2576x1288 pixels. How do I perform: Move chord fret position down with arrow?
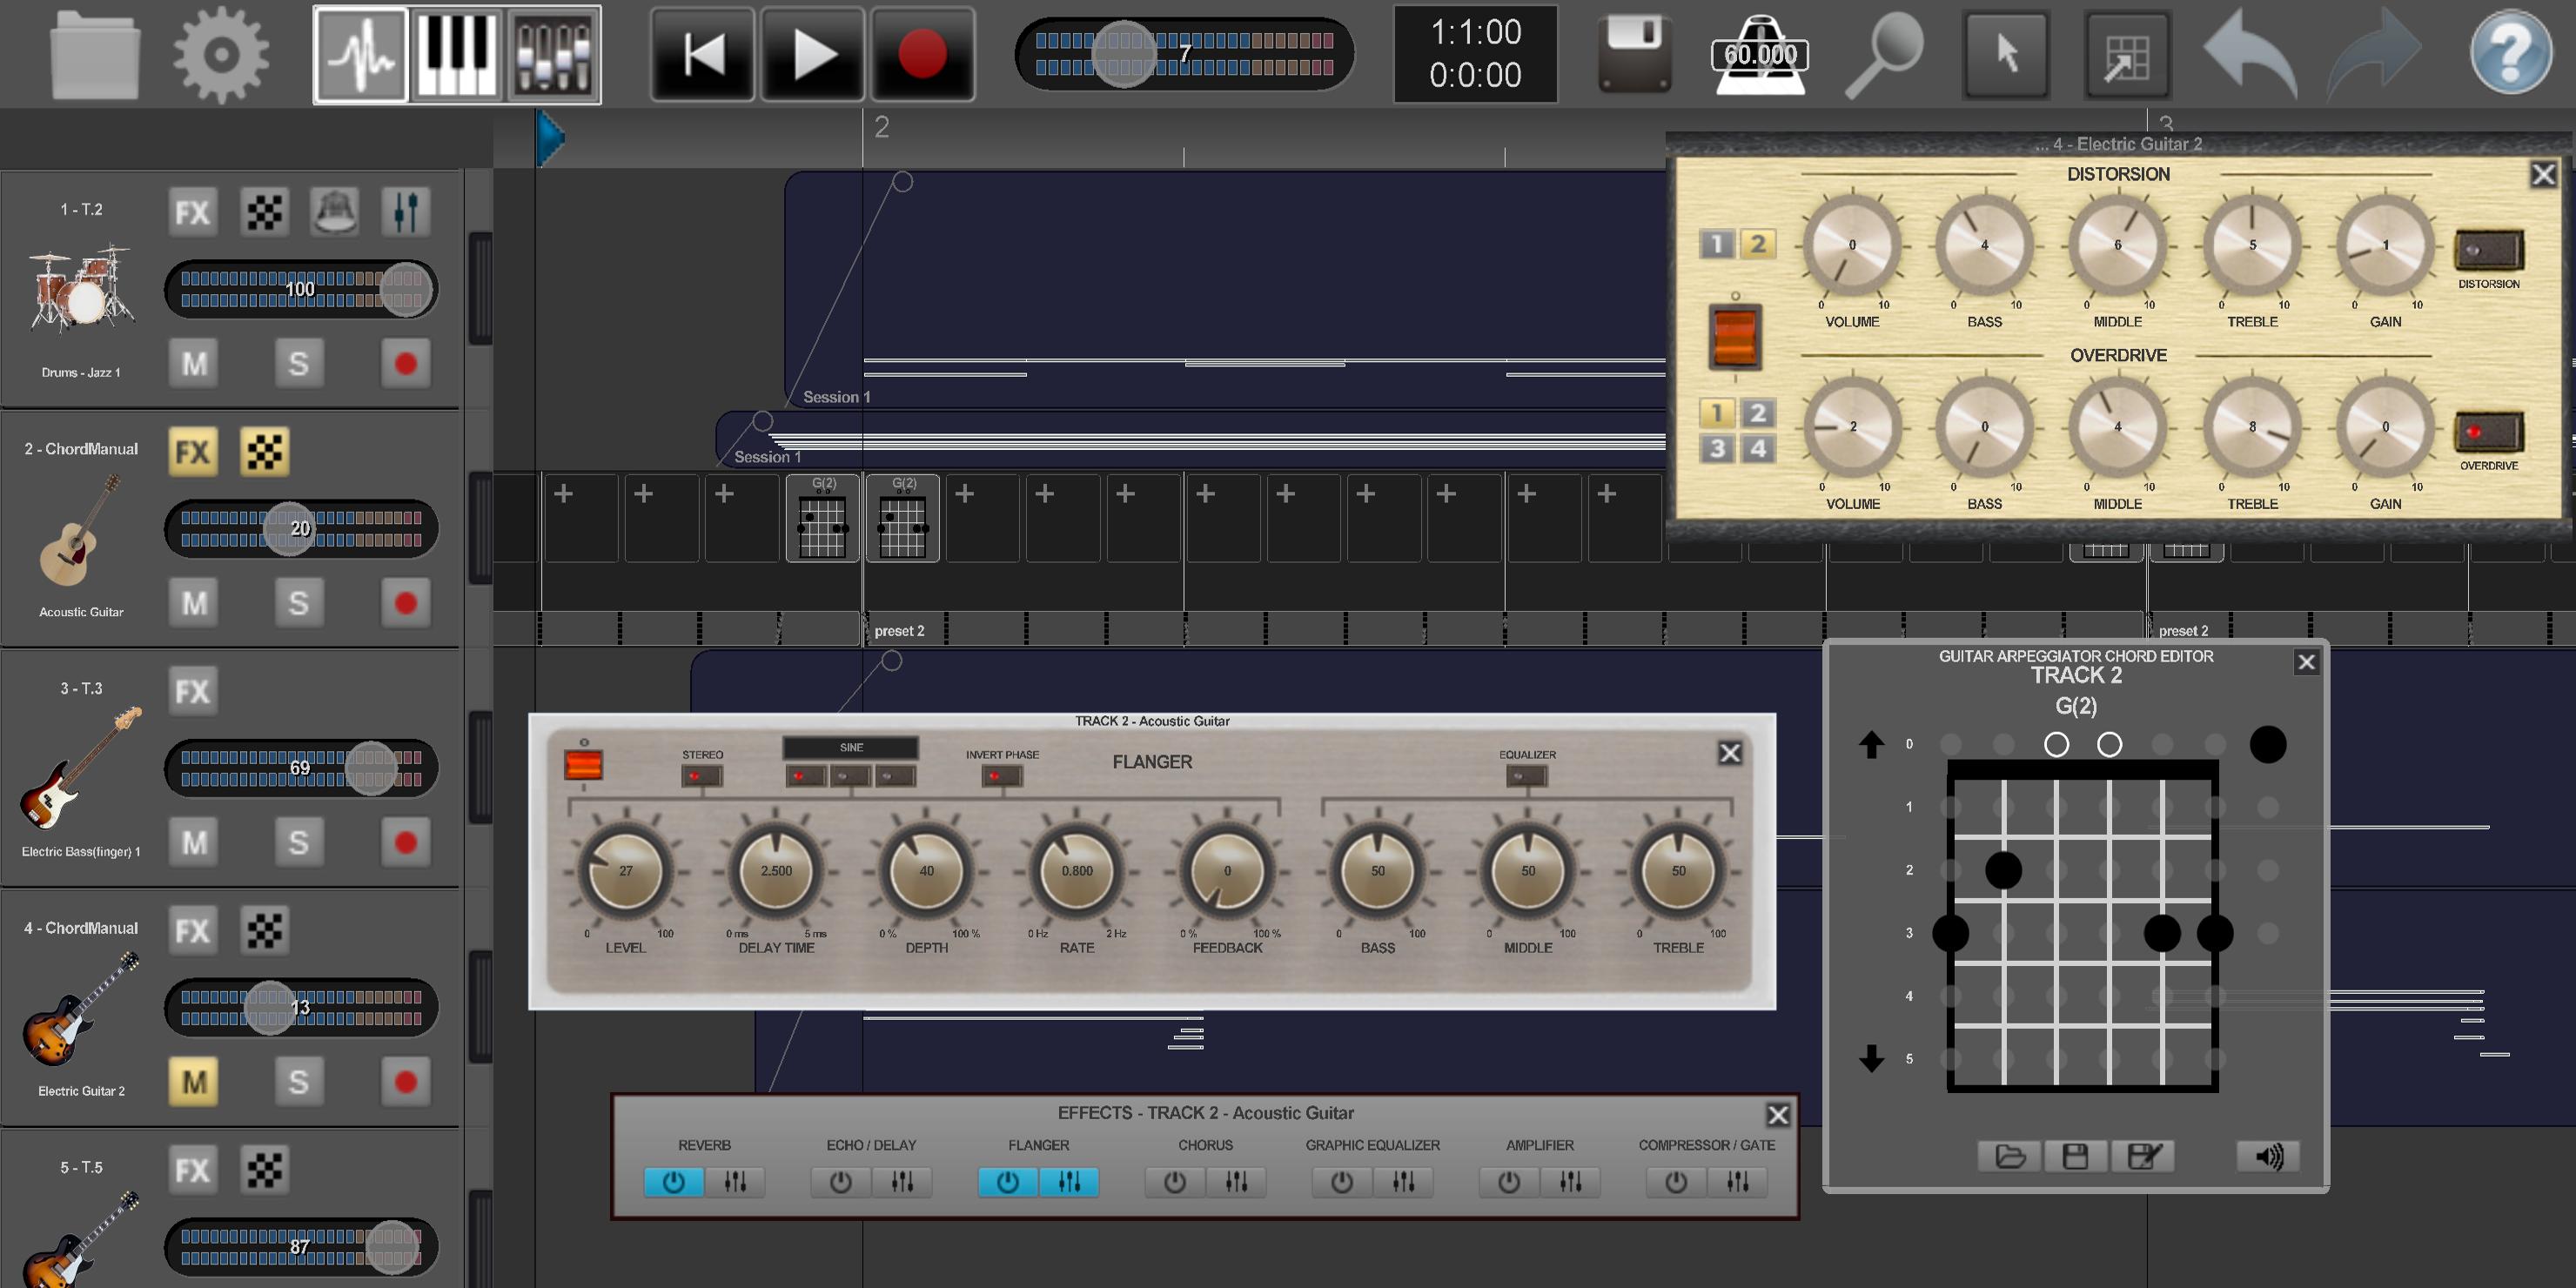coord(1871,1058)
